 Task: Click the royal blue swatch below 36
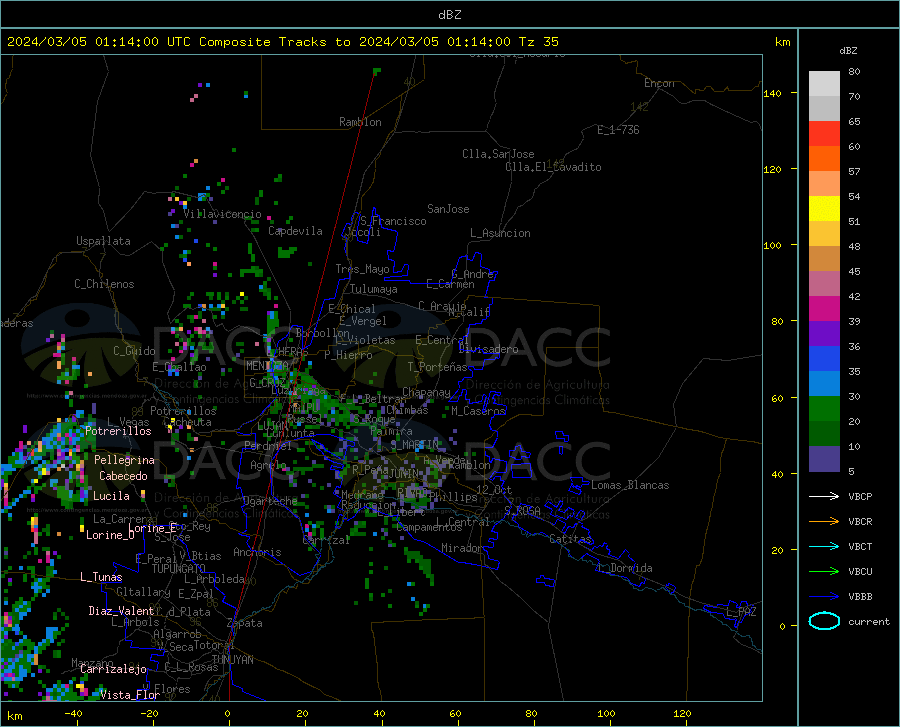click(x=824, y=359)
